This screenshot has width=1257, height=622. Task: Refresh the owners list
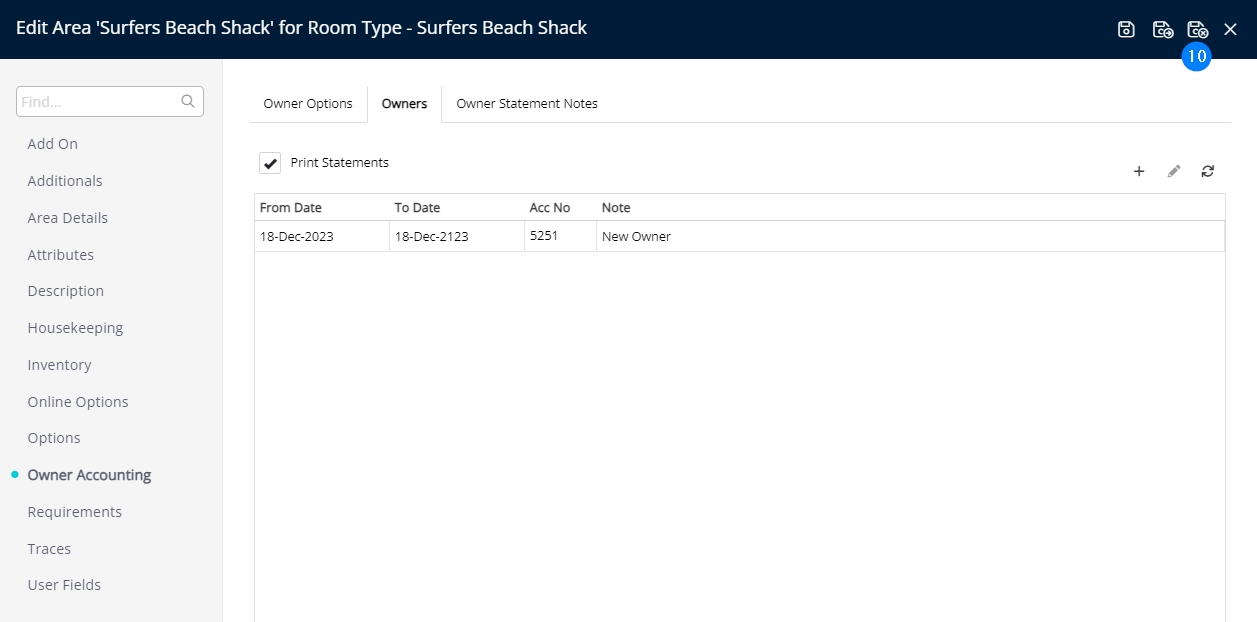click(x=1208, y=171)
